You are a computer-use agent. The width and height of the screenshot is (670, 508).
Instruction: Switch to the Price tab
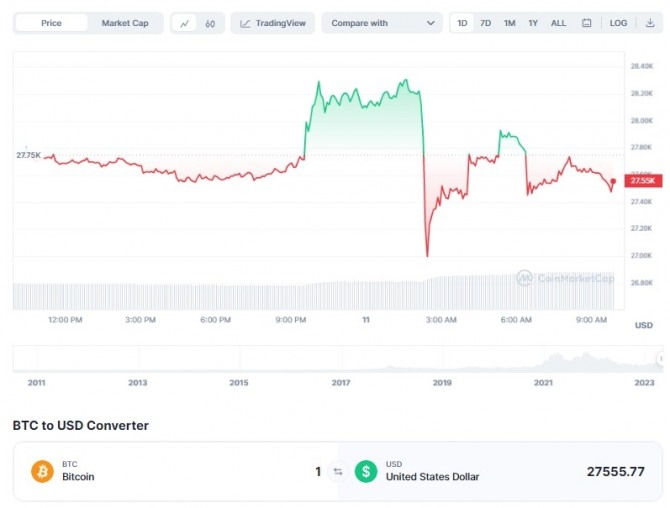pos(51,23)
